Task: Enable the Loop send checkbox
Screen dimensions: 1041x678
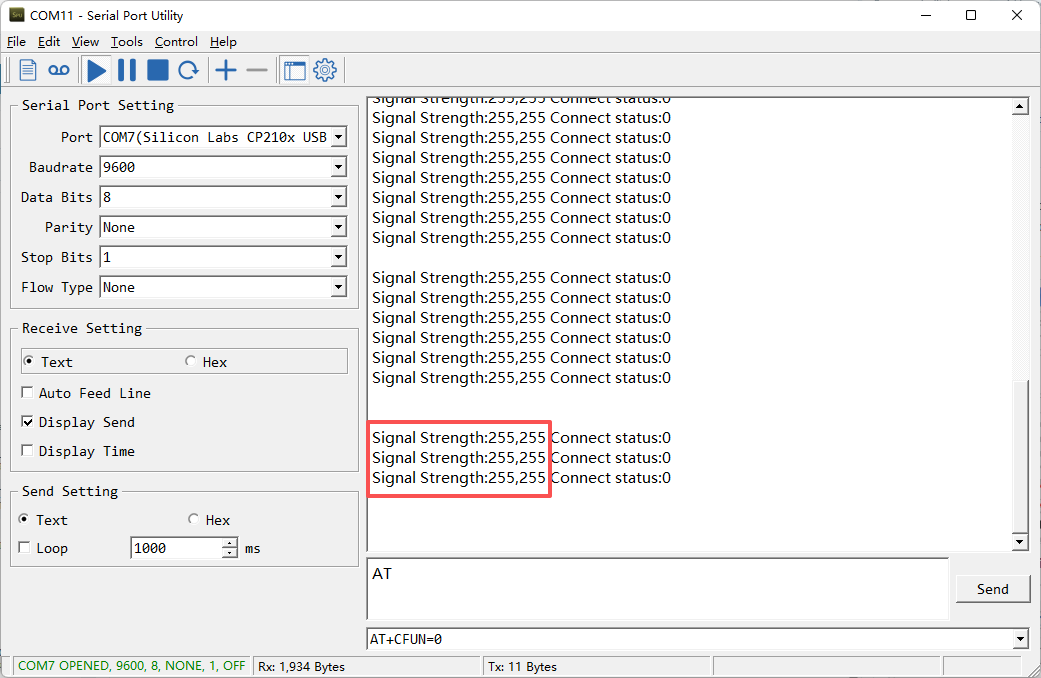Action: [25, 548]
